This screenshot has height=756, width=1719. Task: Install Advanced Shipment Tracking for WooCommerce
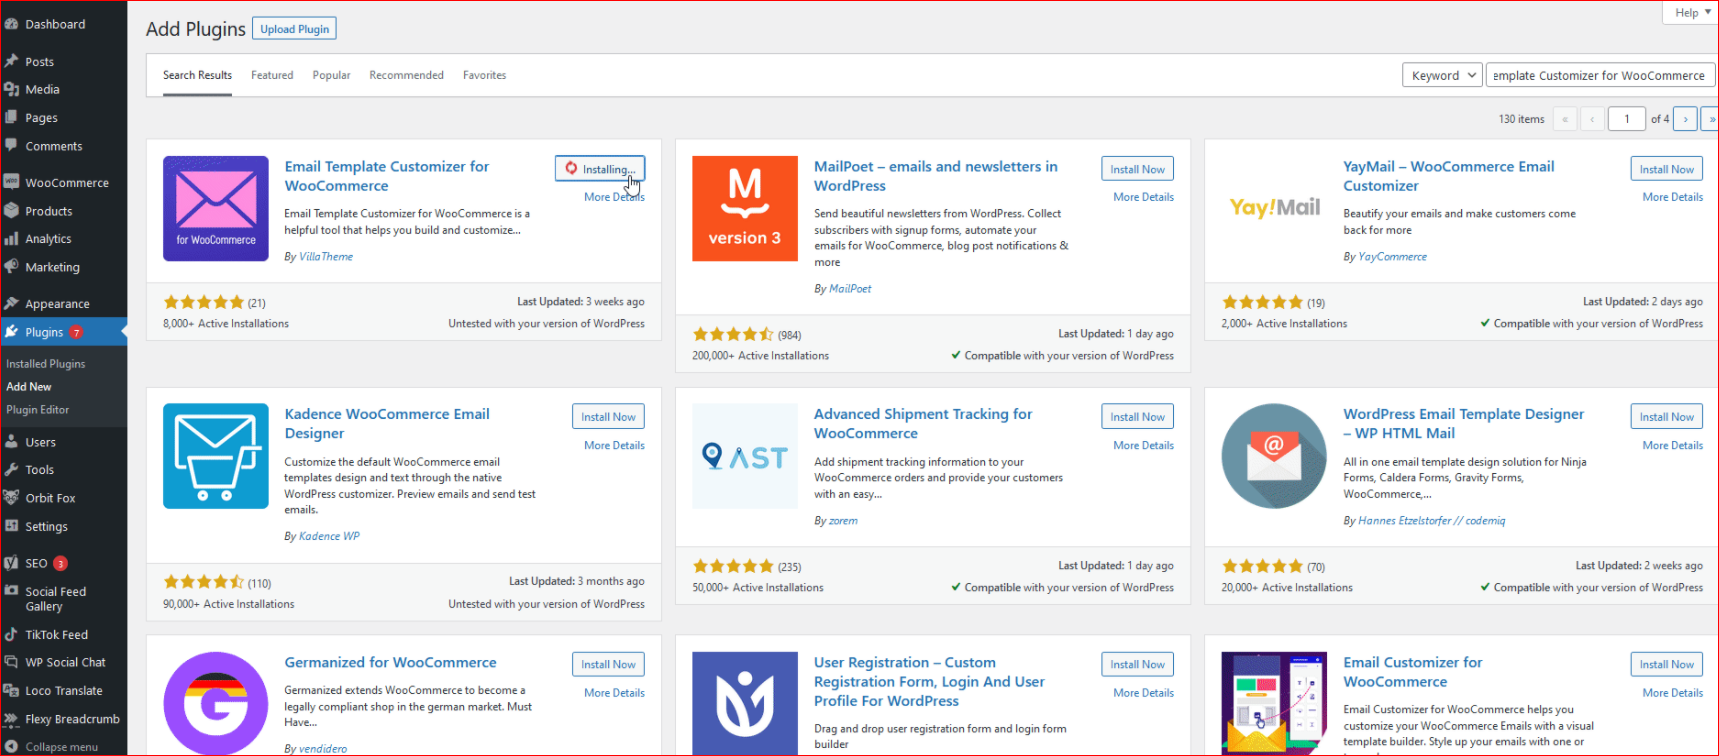pyautogui.click(x=1137, y=417)
